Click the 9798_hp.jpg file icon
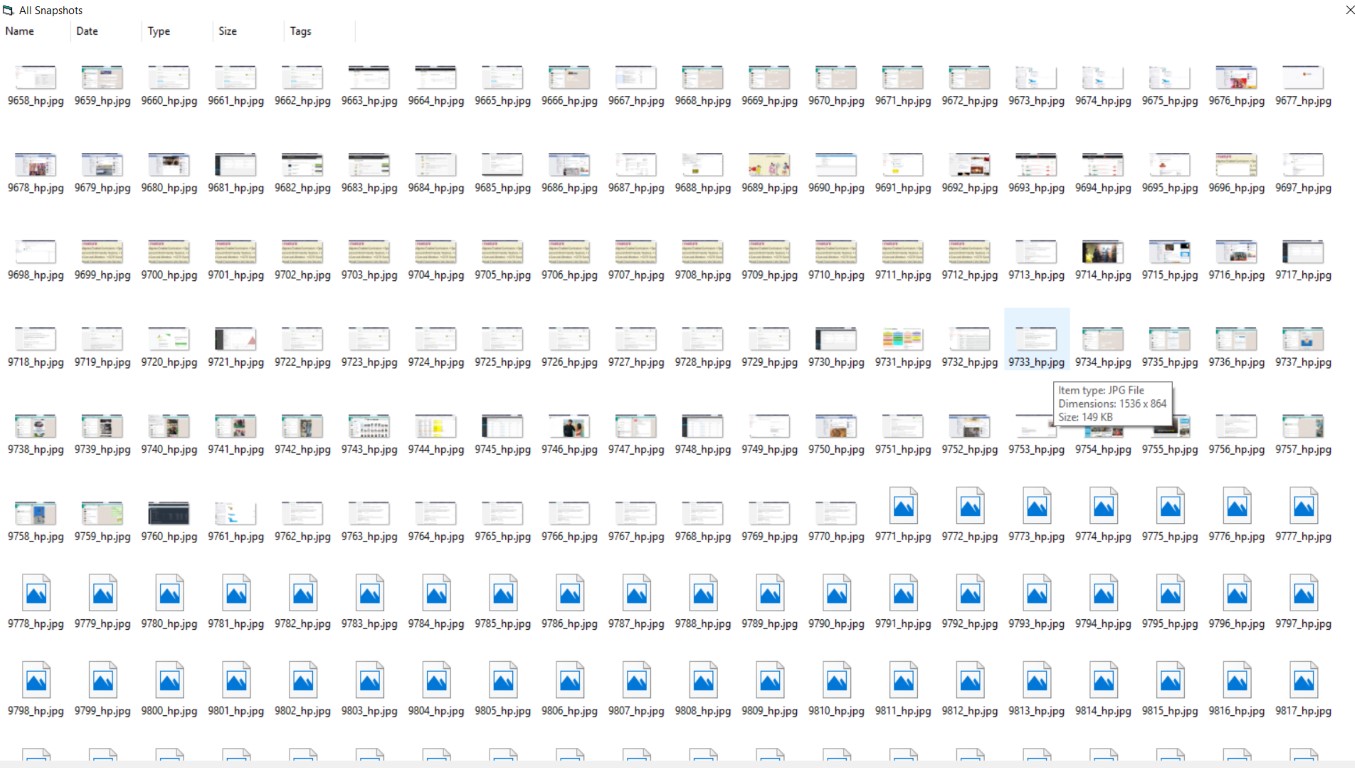The image size is (1355, 768). click(x=36, y=681)
